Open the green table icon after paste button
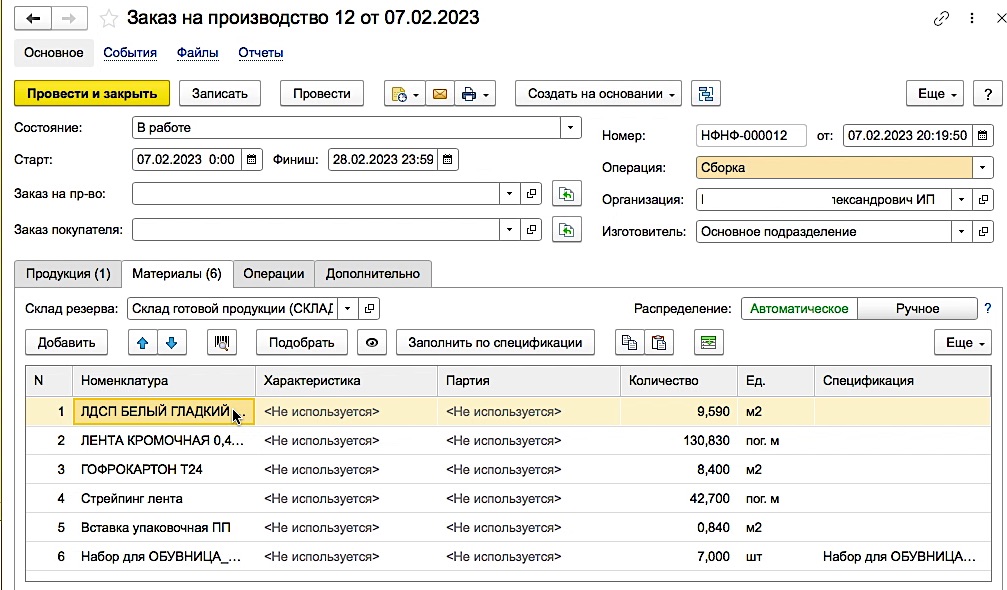The image size is (1007, 590). [x=708, y=342]
